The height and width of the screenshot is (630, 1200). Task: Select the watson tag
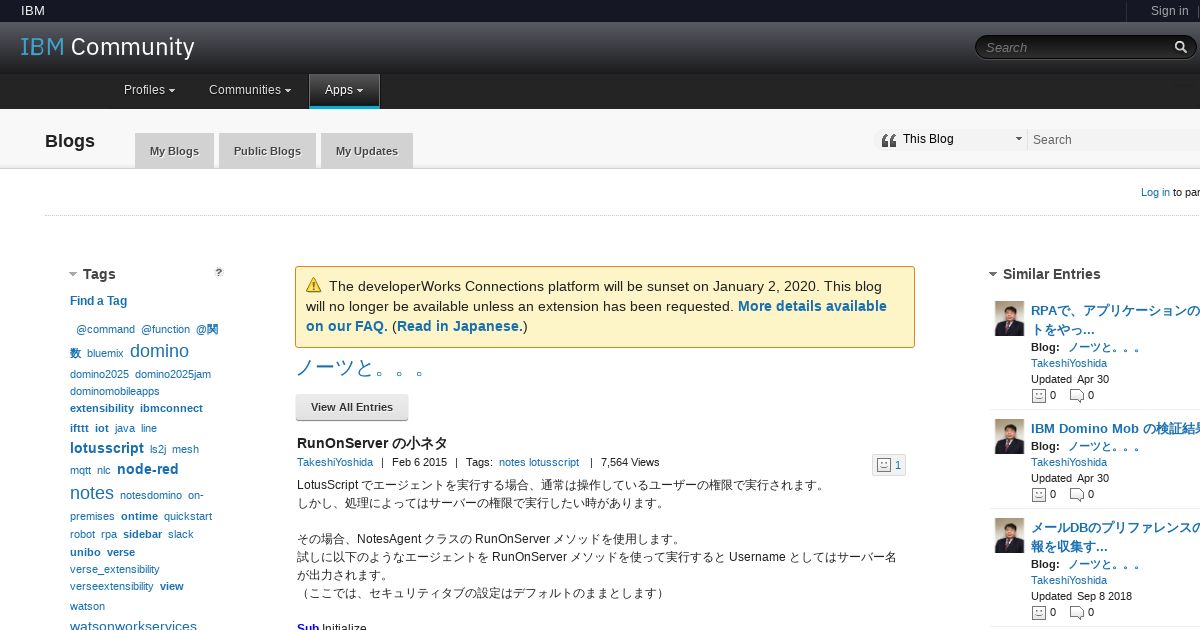(87, 606)
